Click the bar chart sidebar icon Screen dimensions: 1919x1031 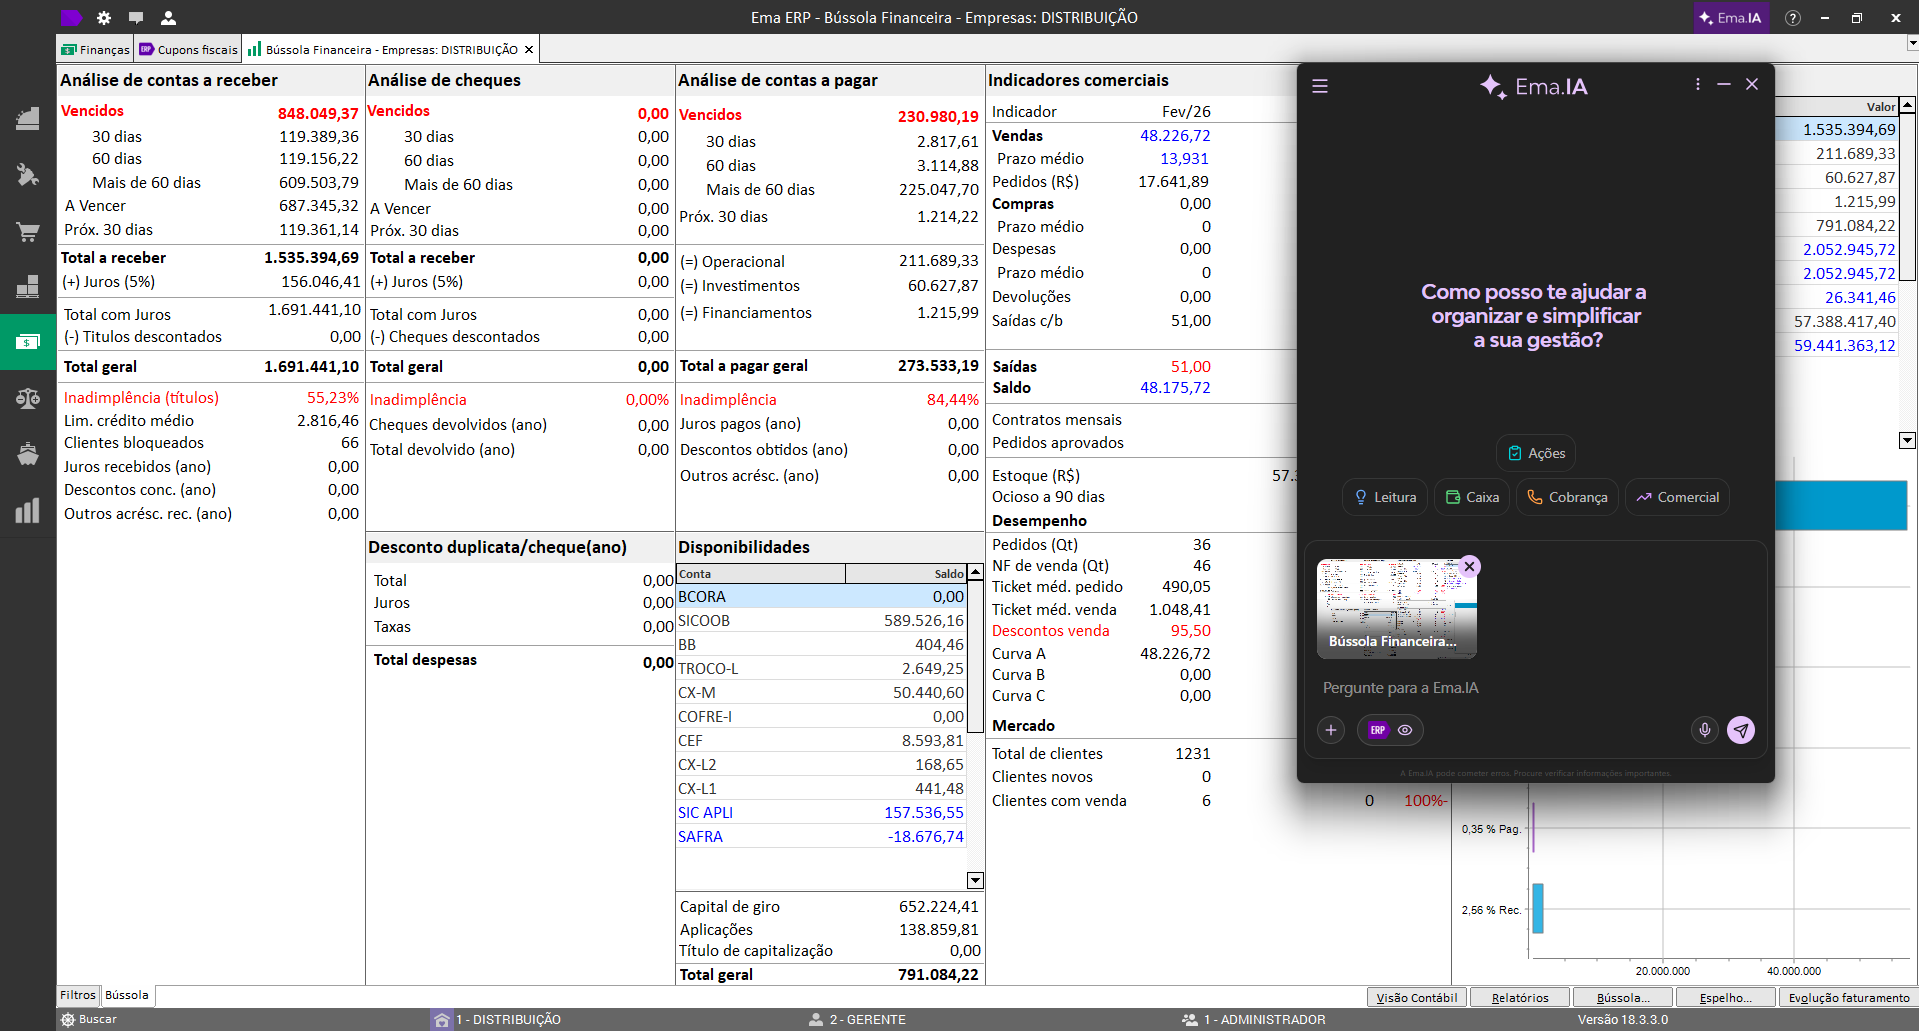(27, 511)
